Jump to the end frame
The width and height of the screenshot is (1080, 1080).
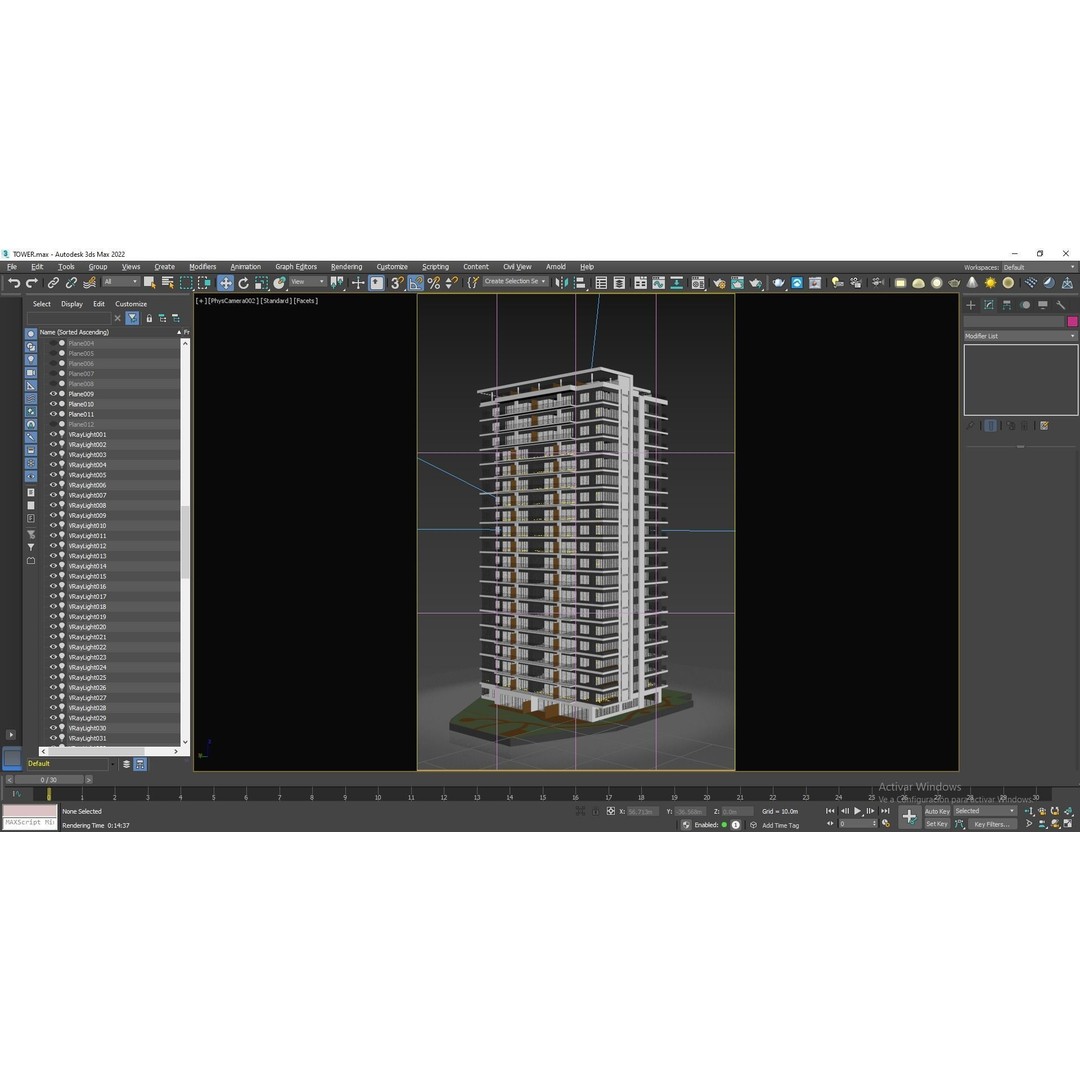885,811
